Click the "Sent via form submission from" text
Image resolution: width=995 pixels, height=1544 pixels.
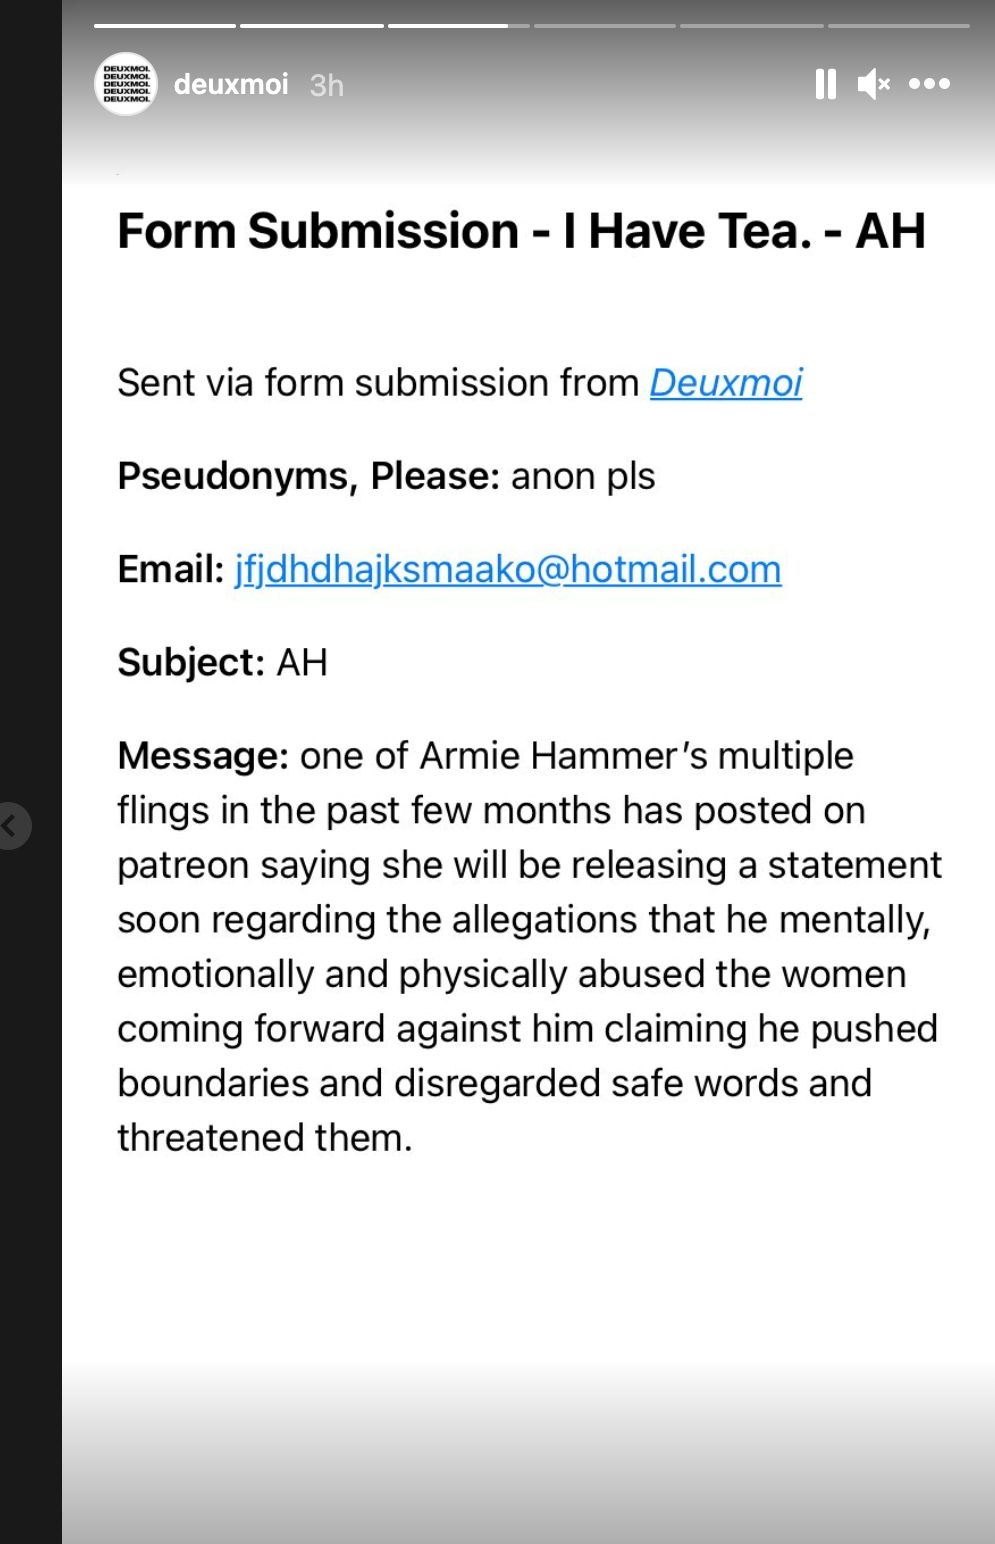coord(378,383)
